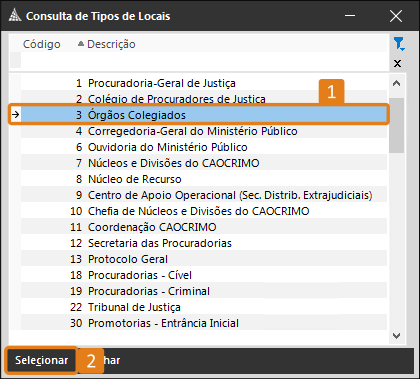420x379 pixels.
Task: Click the vertical scrollbar thumb
Action: pyautogui.click(x=396, y=125)
